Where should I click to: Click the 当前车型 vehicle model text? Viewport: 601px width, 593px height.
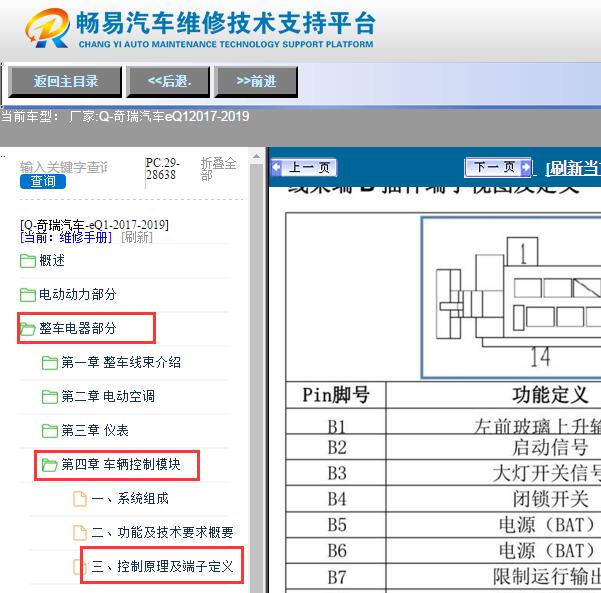[125, 116]
